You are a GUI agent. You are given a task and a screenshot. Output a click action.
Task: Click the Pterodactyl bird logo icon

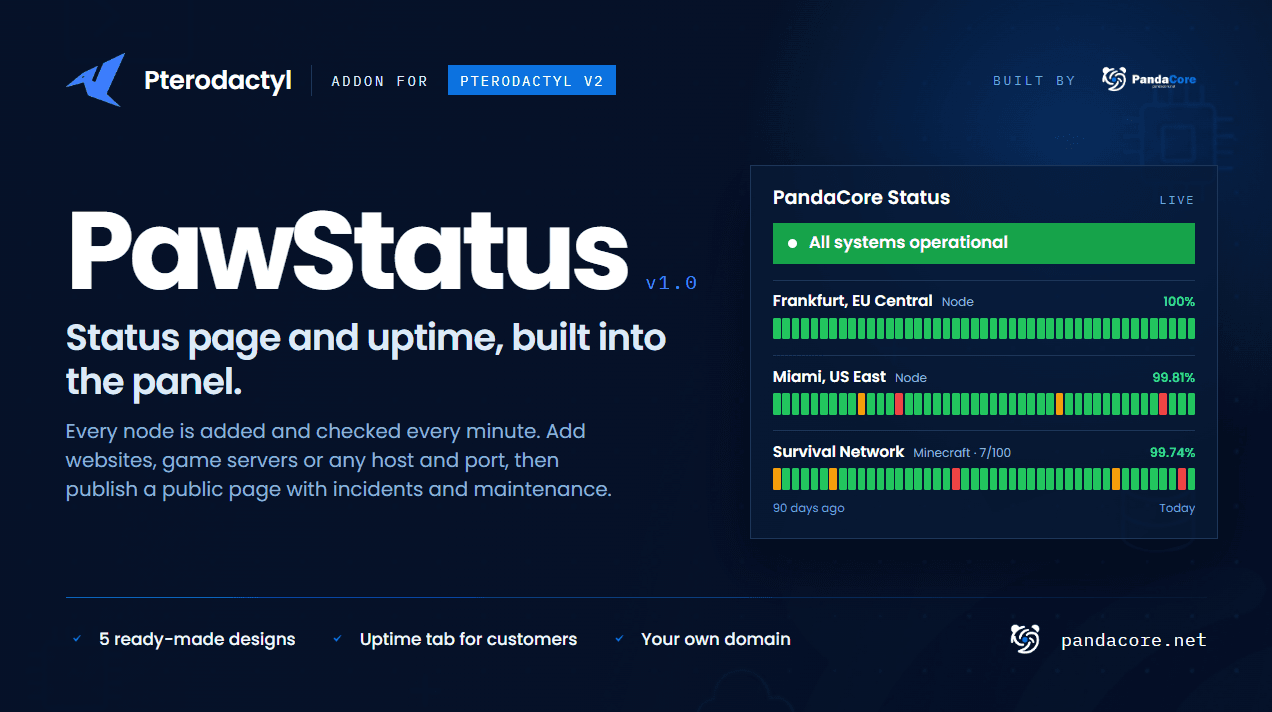[x=96, y=80]
